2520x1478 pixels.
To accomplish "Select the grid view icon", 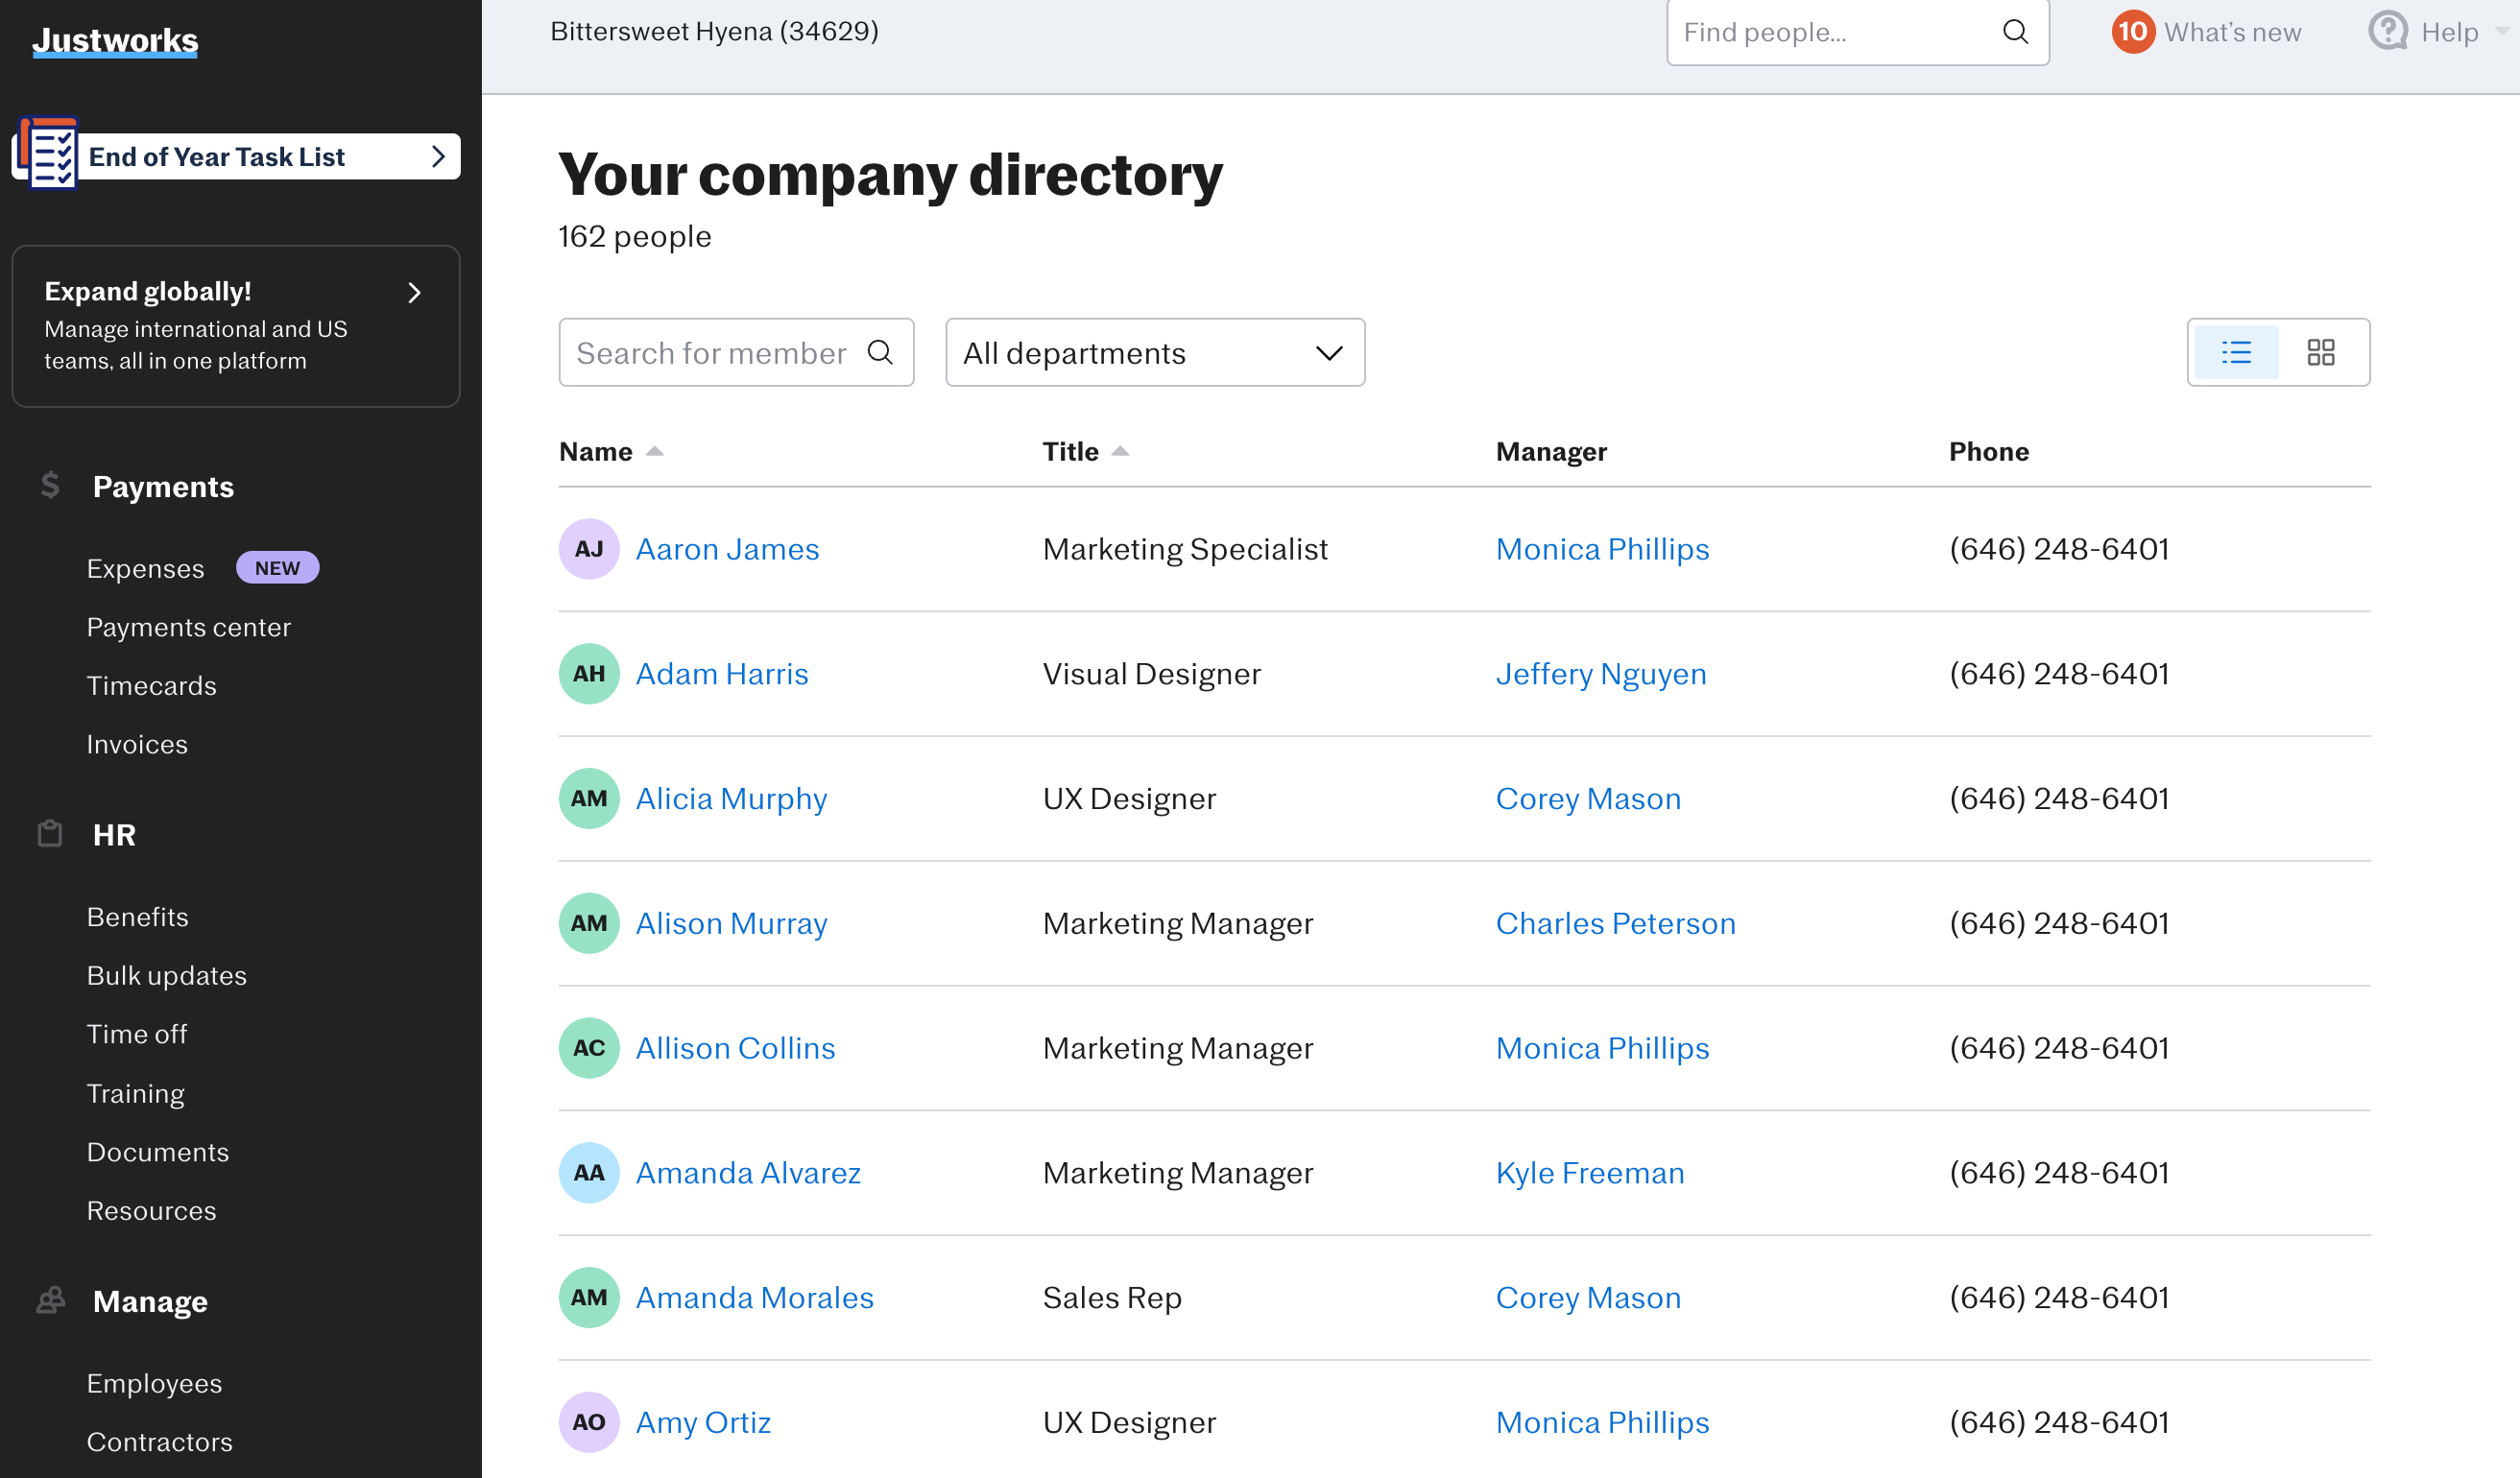I will pos(2322,352).
